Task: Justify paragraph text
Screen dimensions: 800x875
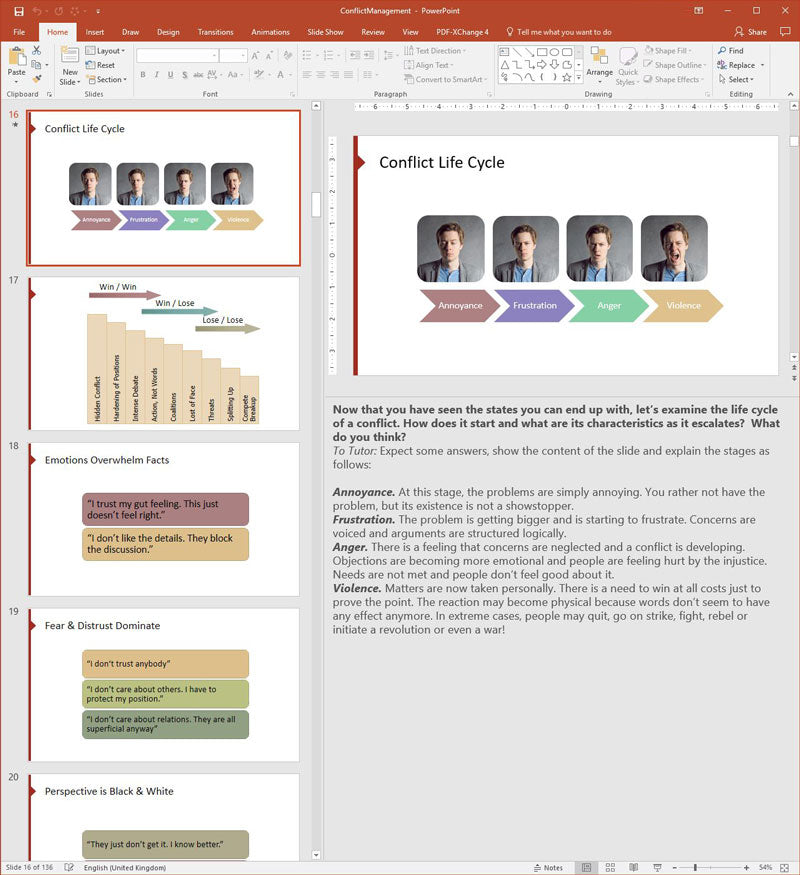Action: point(348,74)
